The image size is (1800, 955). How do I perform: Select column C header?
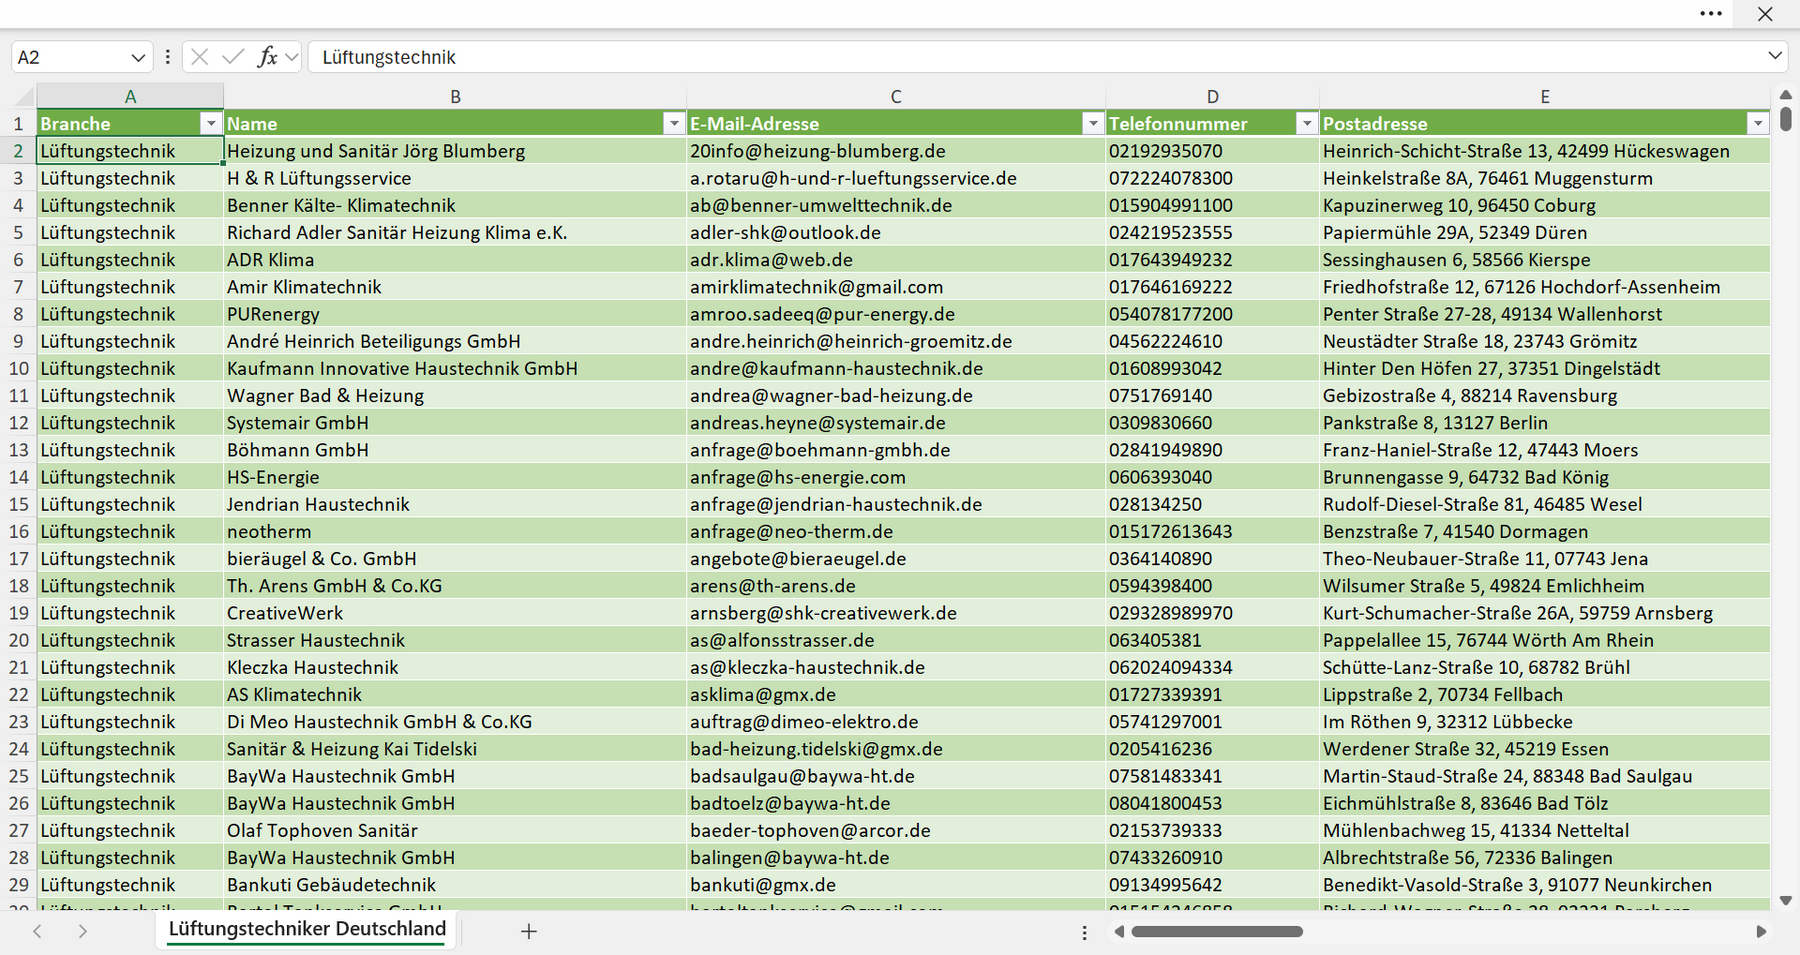(x=896, y=96)
